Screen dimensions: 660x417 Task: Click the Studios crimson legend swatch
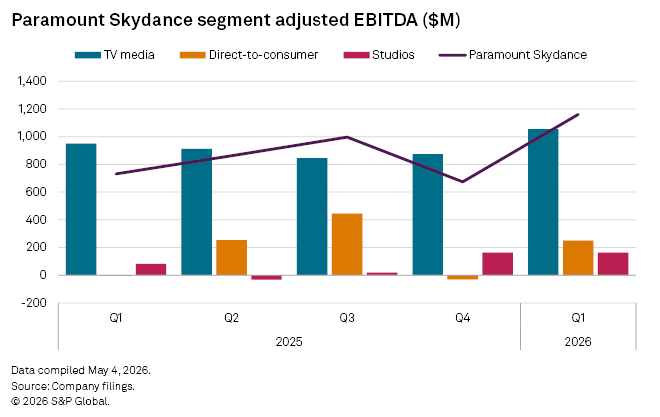point(356,55)
